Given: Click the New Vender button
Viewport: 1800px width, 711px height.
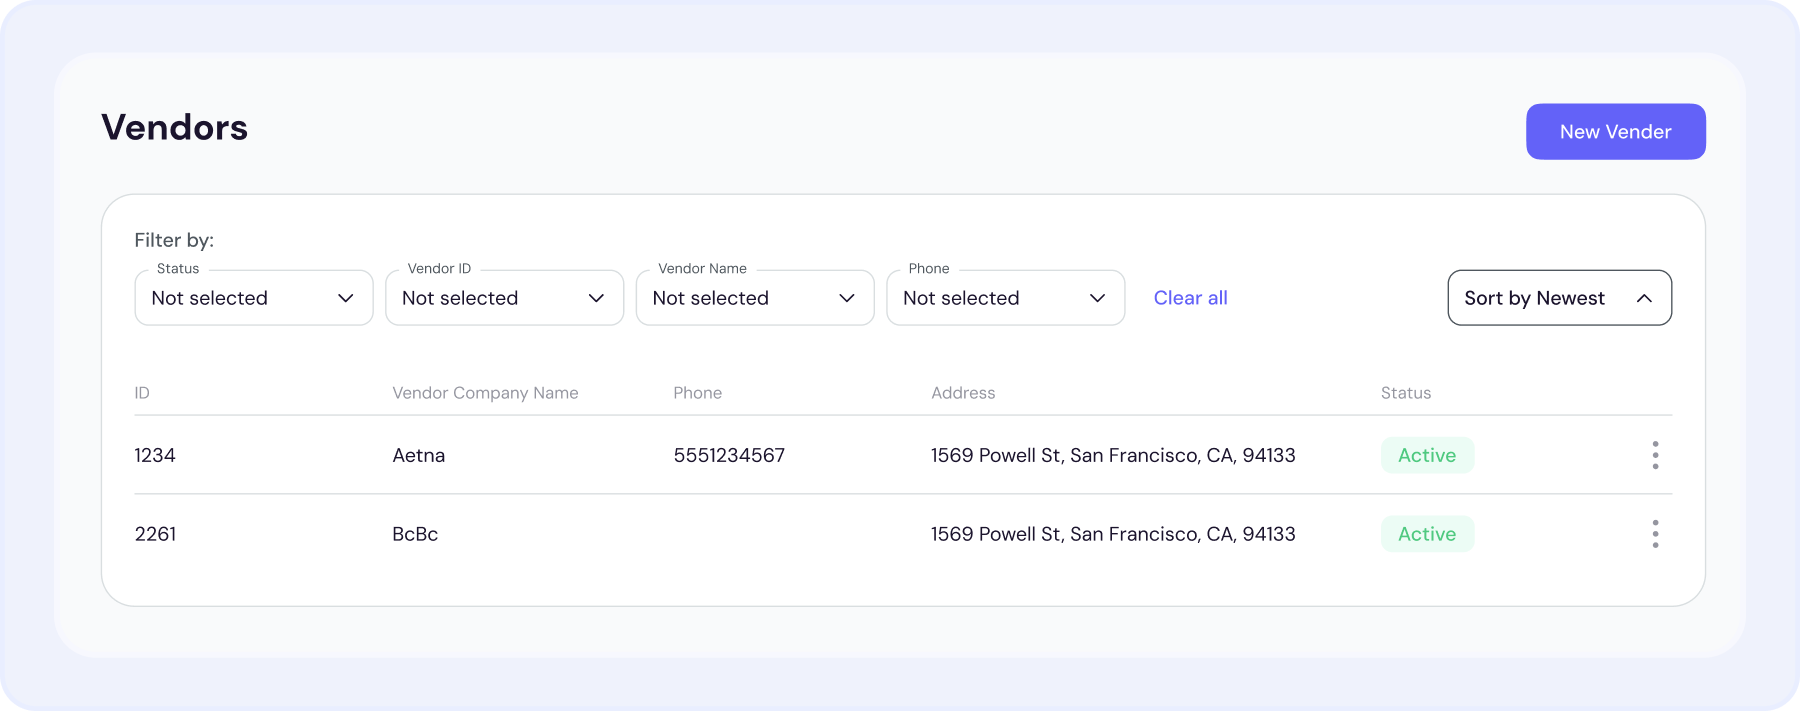Looking at the screenshot, I should (1615, 131).
